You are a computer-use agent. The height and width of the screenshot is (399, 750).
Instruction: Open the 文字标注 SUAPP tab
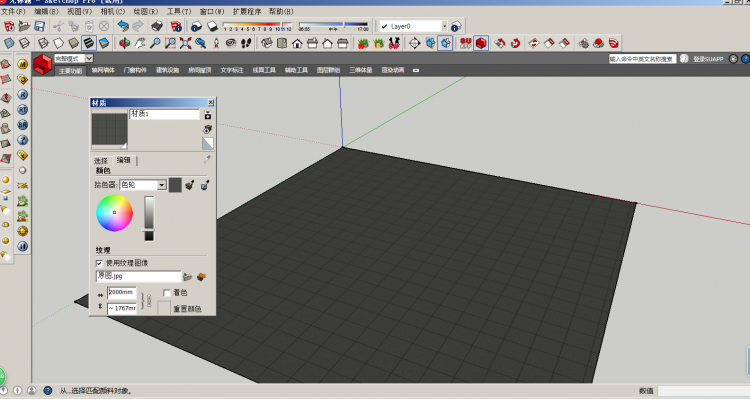tap(232, 70)
